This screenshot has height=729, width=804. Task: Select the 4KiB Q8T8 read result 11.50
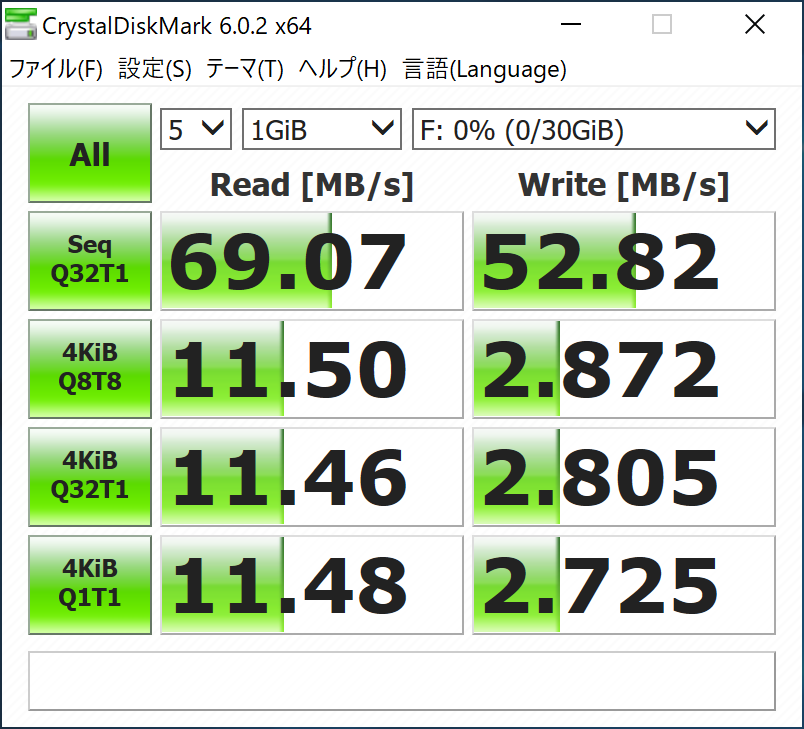click(x=312, y=369)
